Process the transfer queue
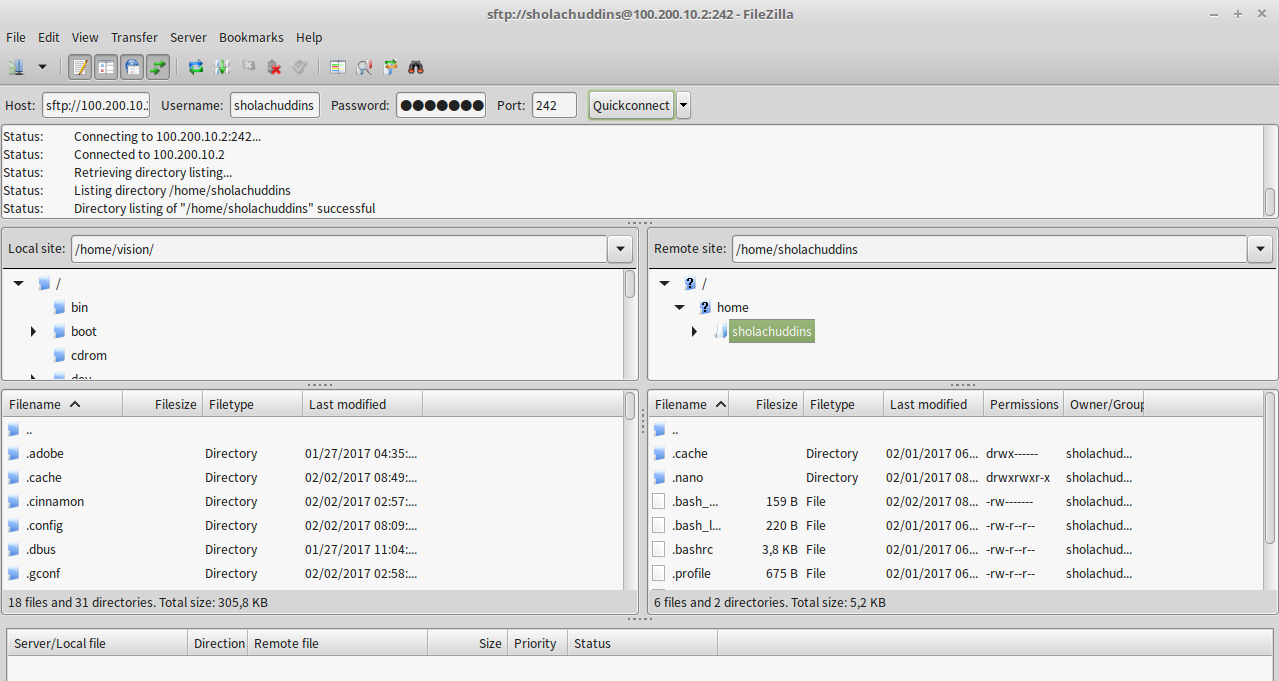The image size is (1279, 681). 222,67
